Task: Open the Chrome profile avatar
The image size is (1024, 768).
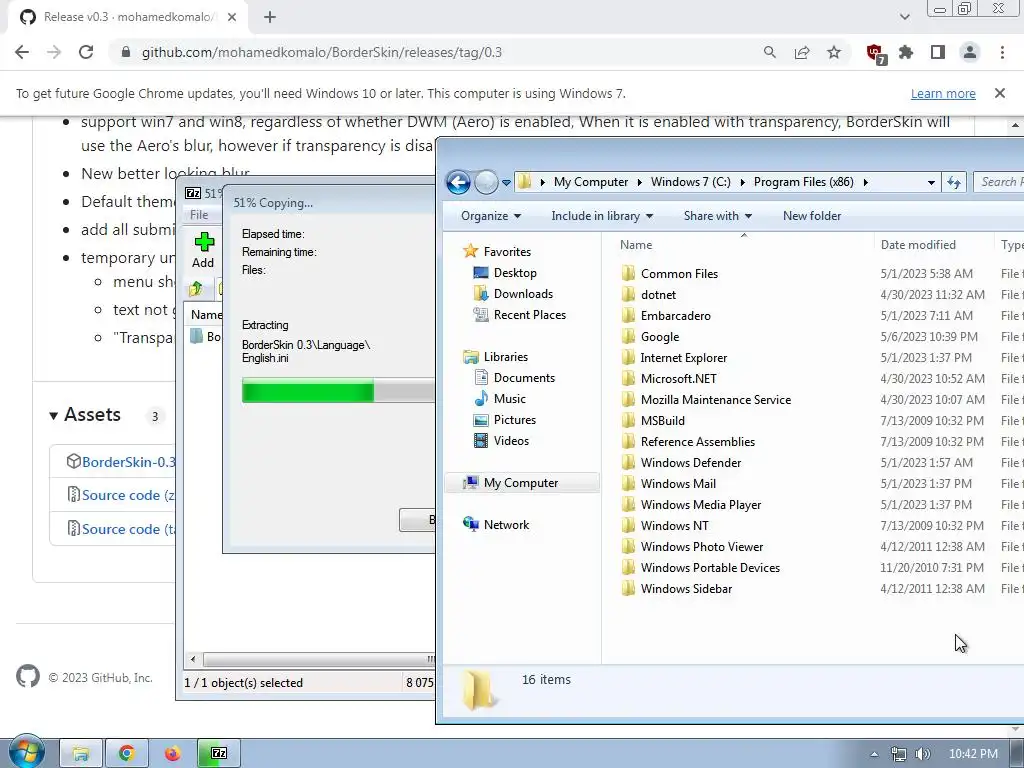Action: click(x=970, y=52)
